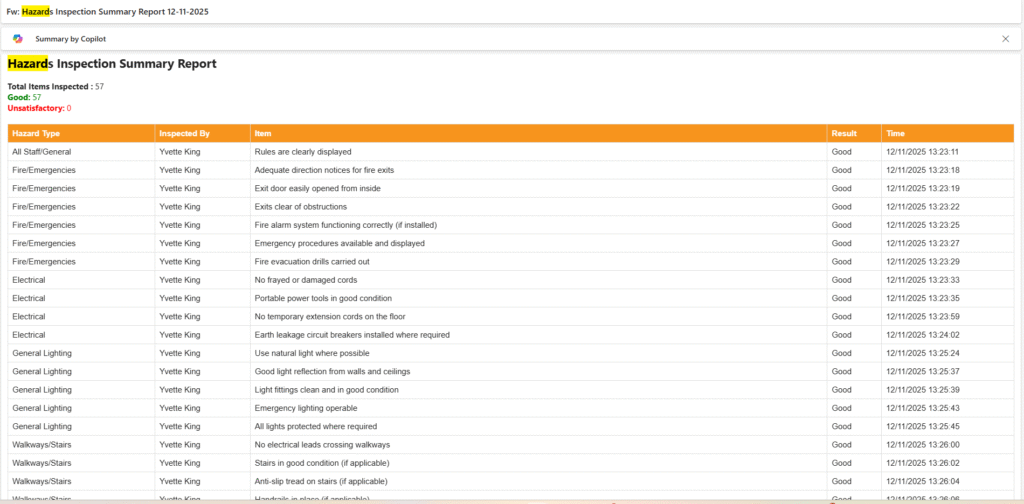Click 'Anti-slip tread on stairs' item

(322, 481)
